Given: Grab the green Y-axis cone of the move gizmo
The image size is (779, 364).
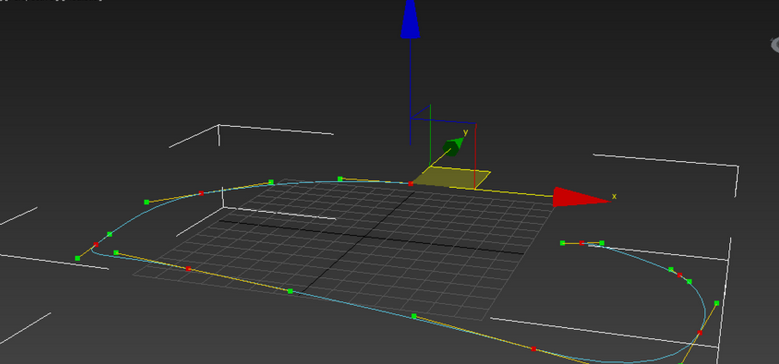Looking at the screenshot, I should pyautogui.click(x=453, y=147).
